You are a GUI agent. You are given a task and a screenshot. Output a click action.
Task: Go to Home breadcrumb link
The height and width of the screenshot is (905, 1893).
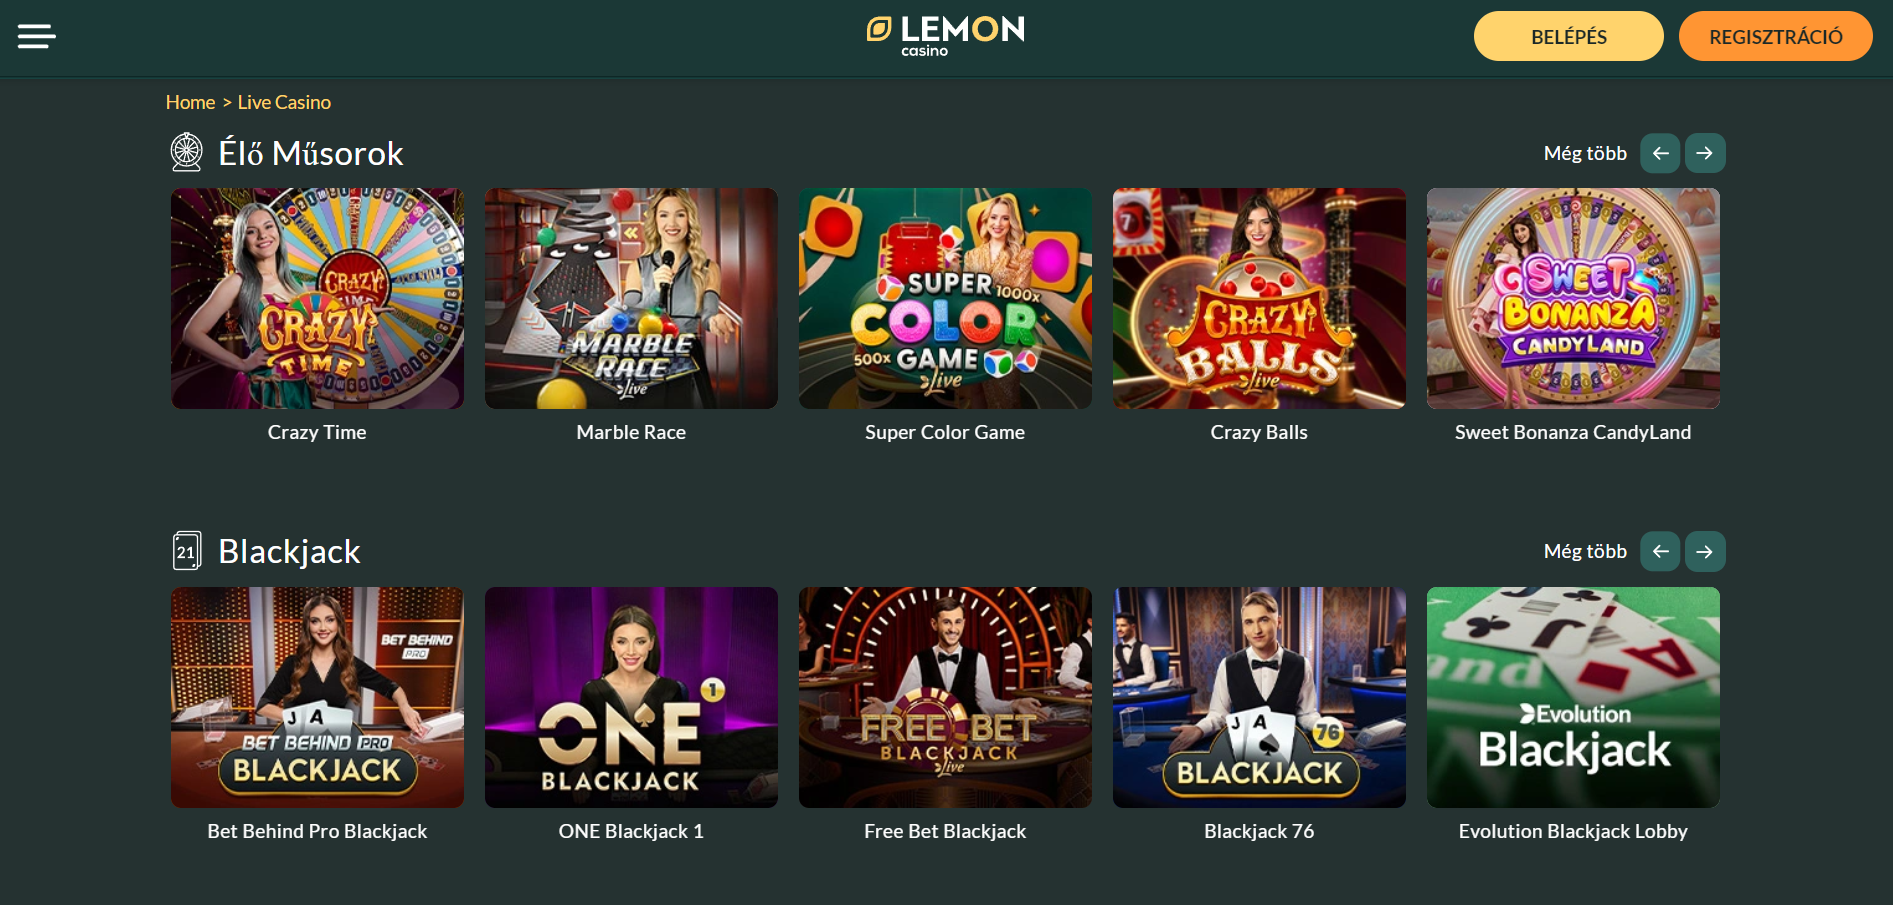tap(190, 102)
